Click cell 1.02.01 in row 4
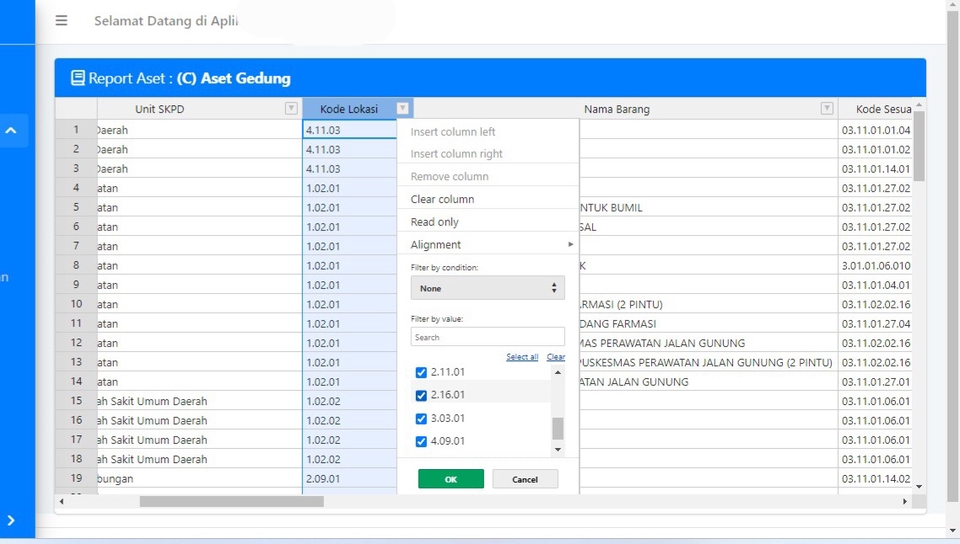The height and width of the screenshot is (544, 960). click(350, 188)
